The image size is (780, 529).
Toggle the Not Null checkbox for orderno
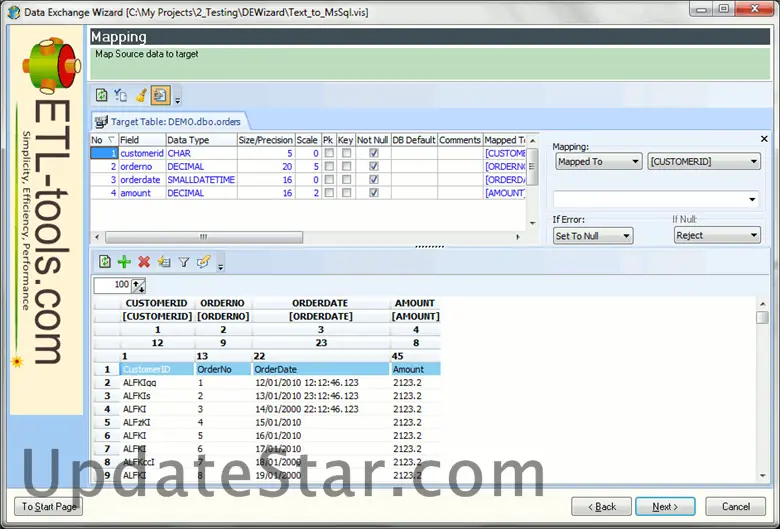point(374,166)
